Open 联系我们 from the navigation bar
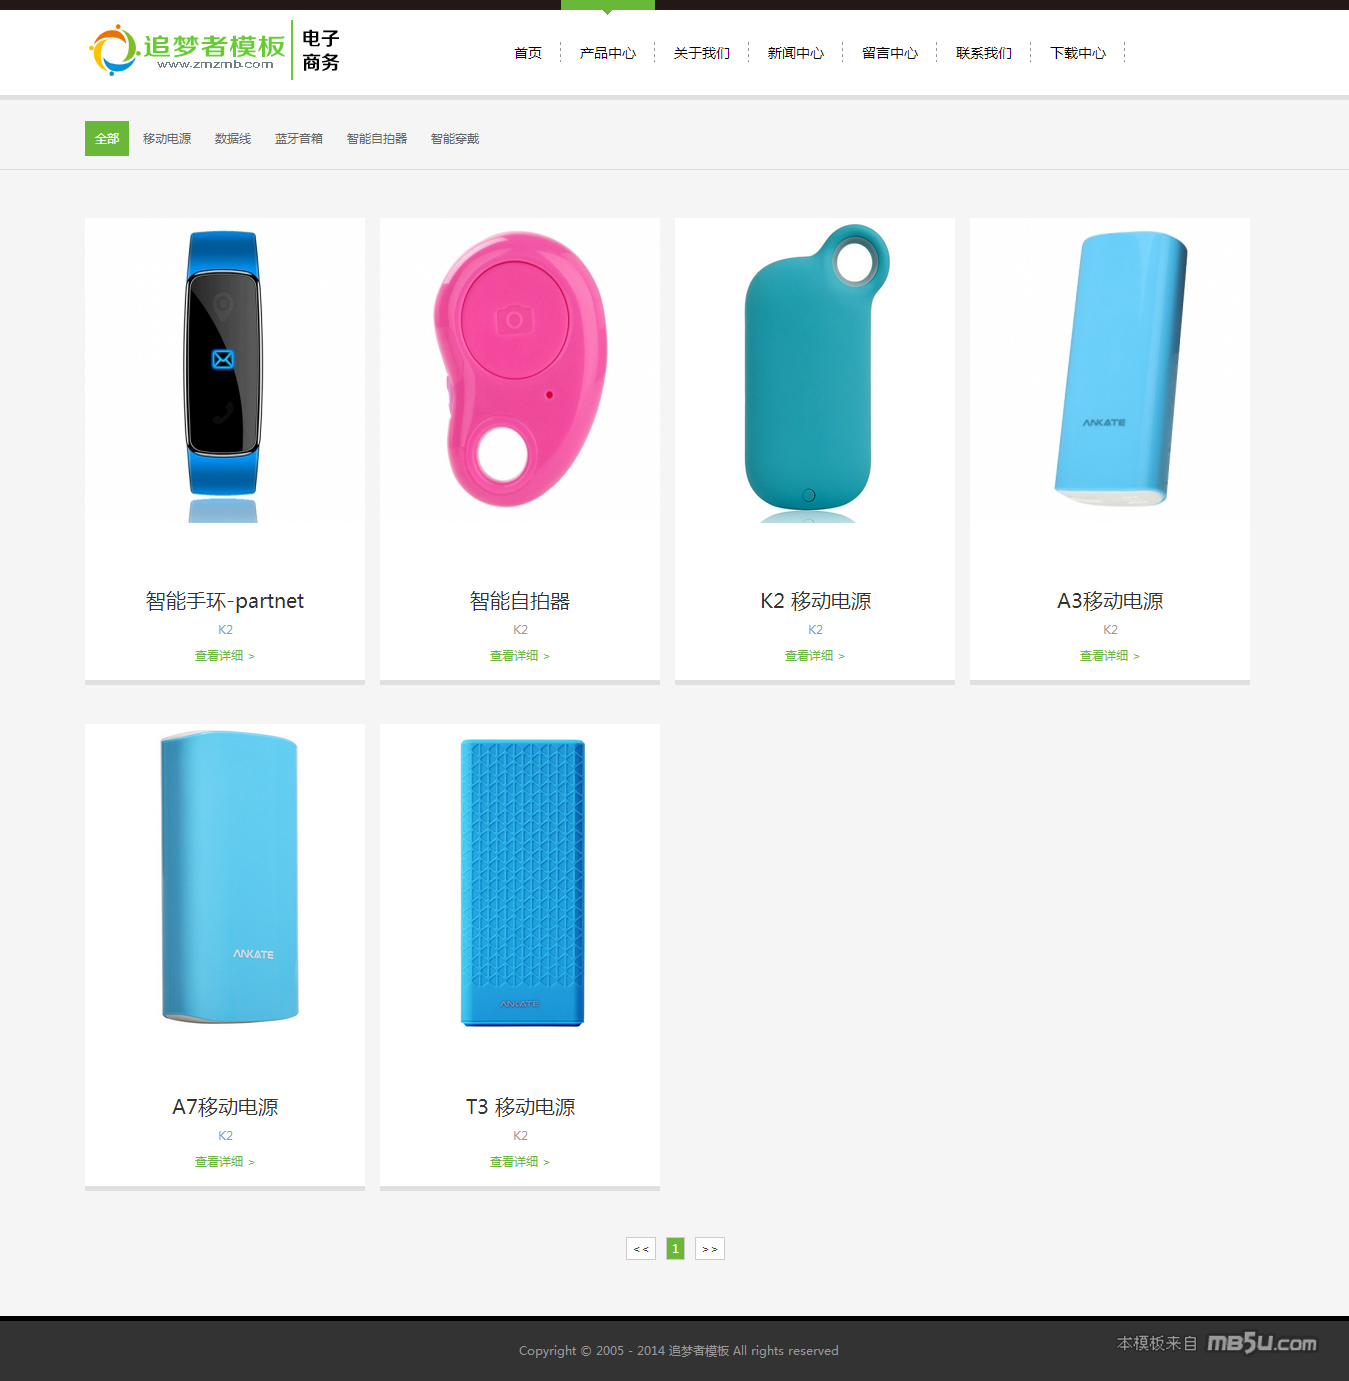Image resolution: width=1349 pixels, height=1381 pixels. click(983, 53)
